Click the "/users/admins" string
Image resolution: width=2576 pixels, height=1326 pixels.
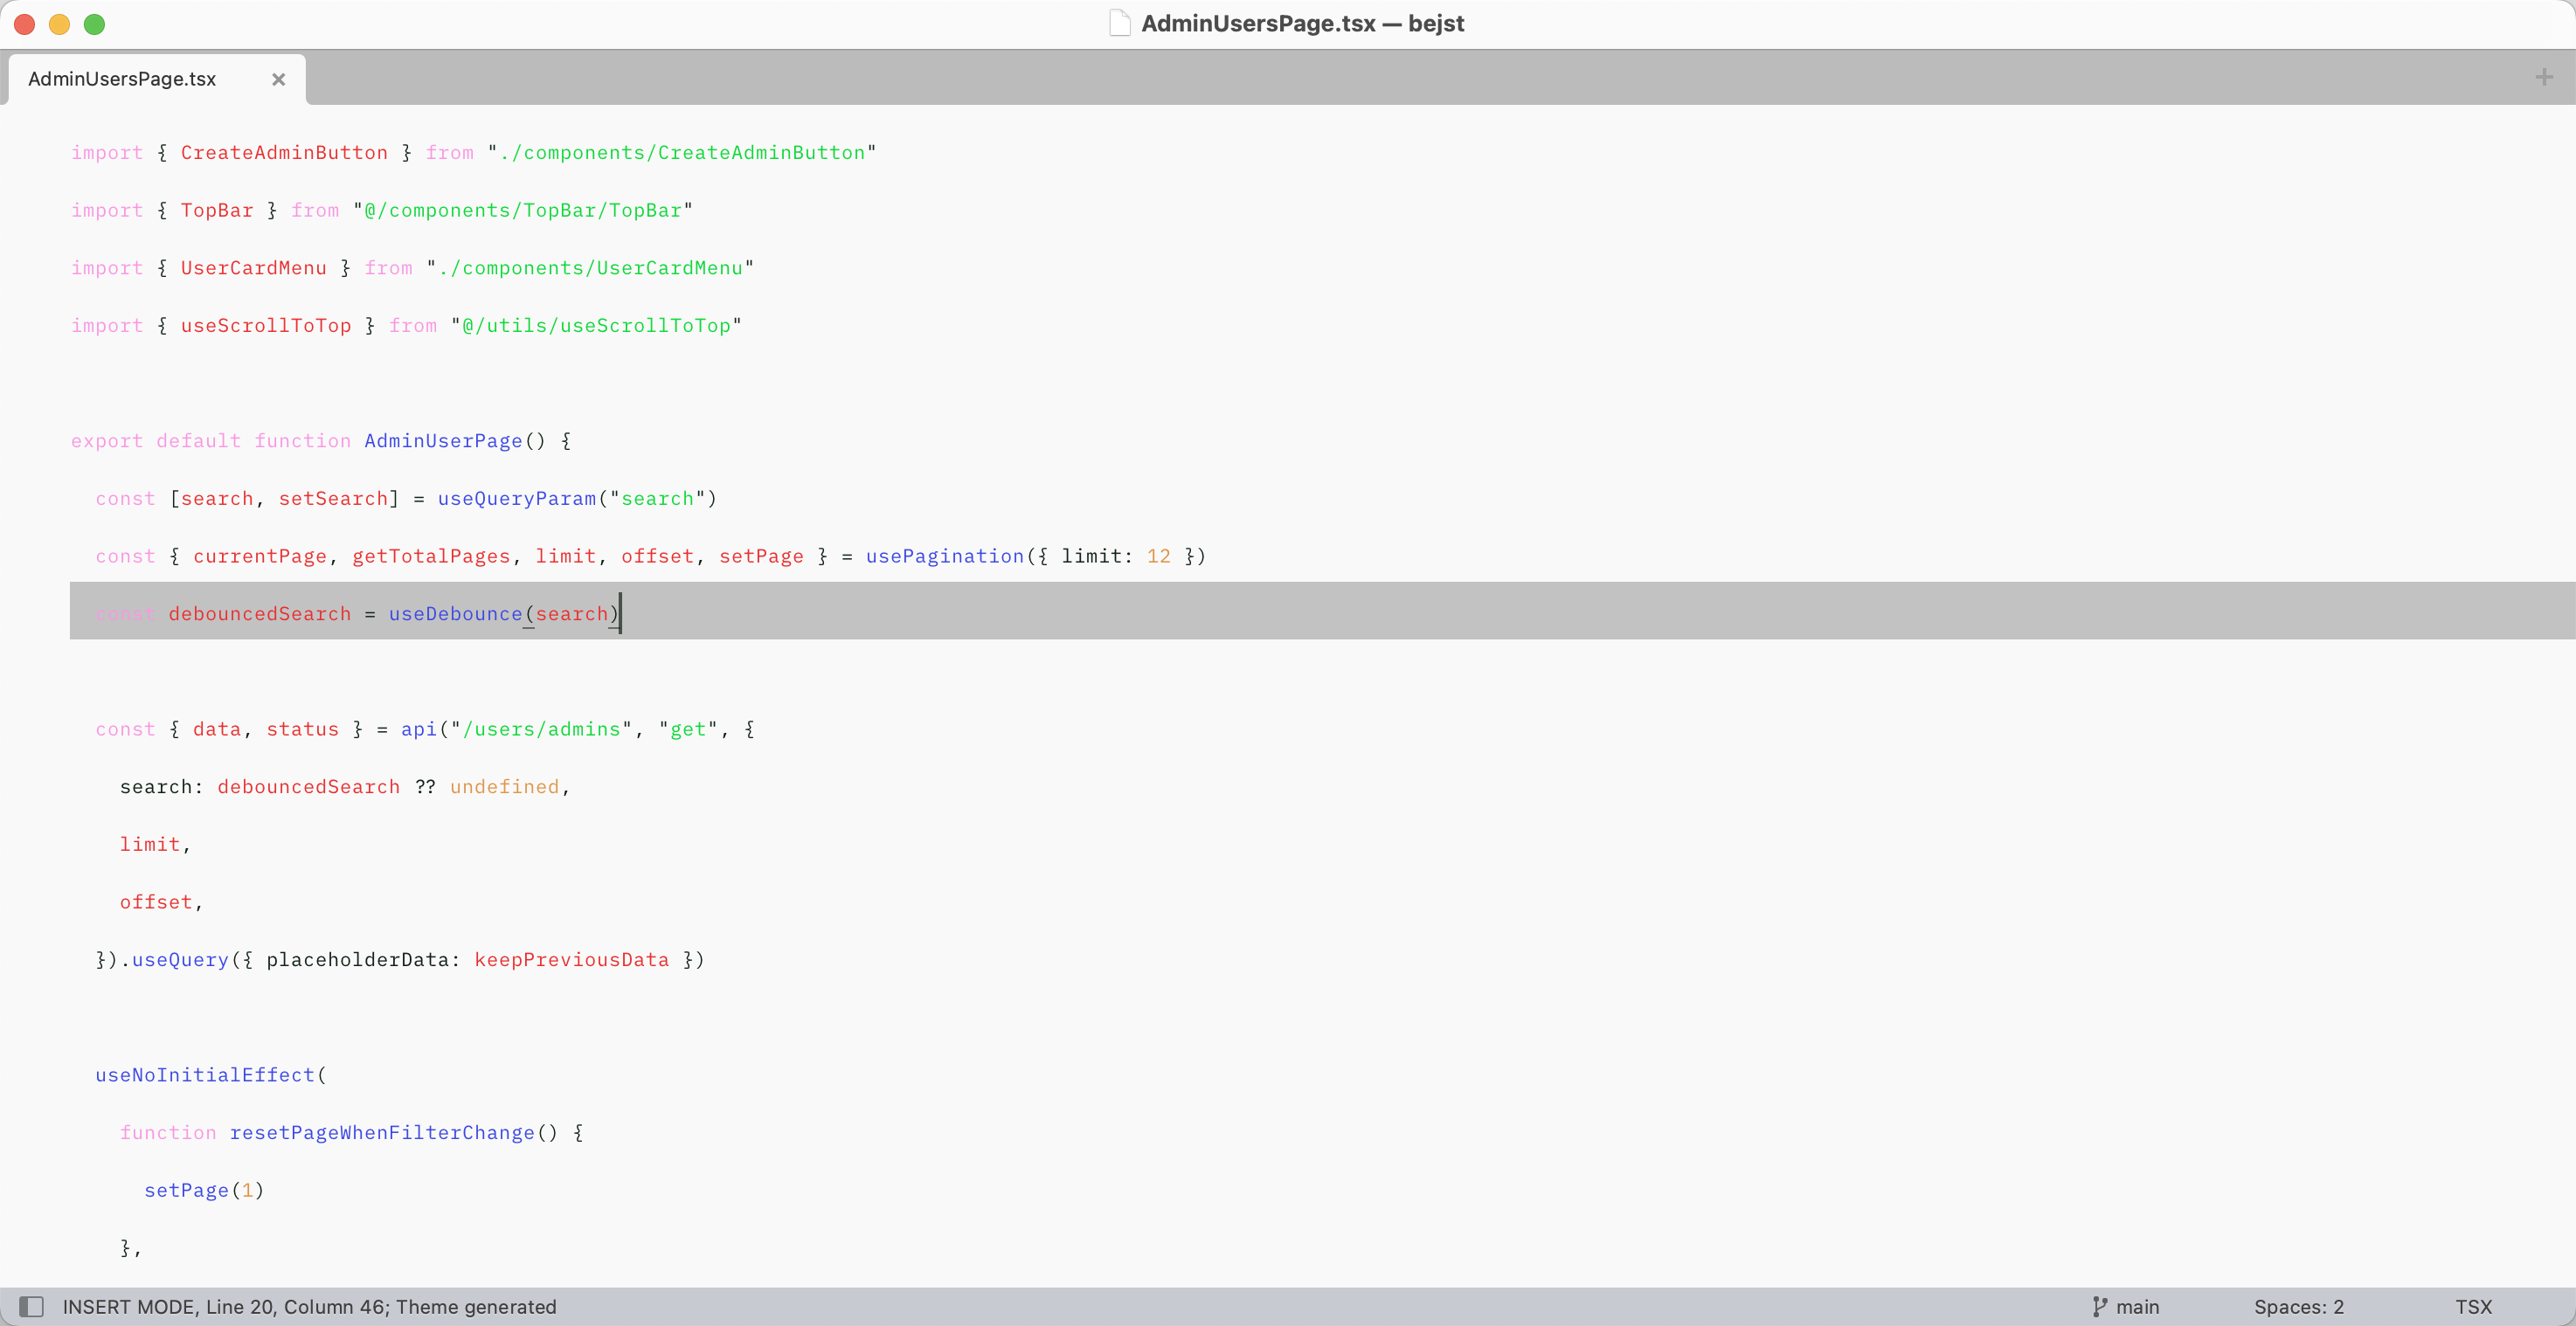[541, 729]
